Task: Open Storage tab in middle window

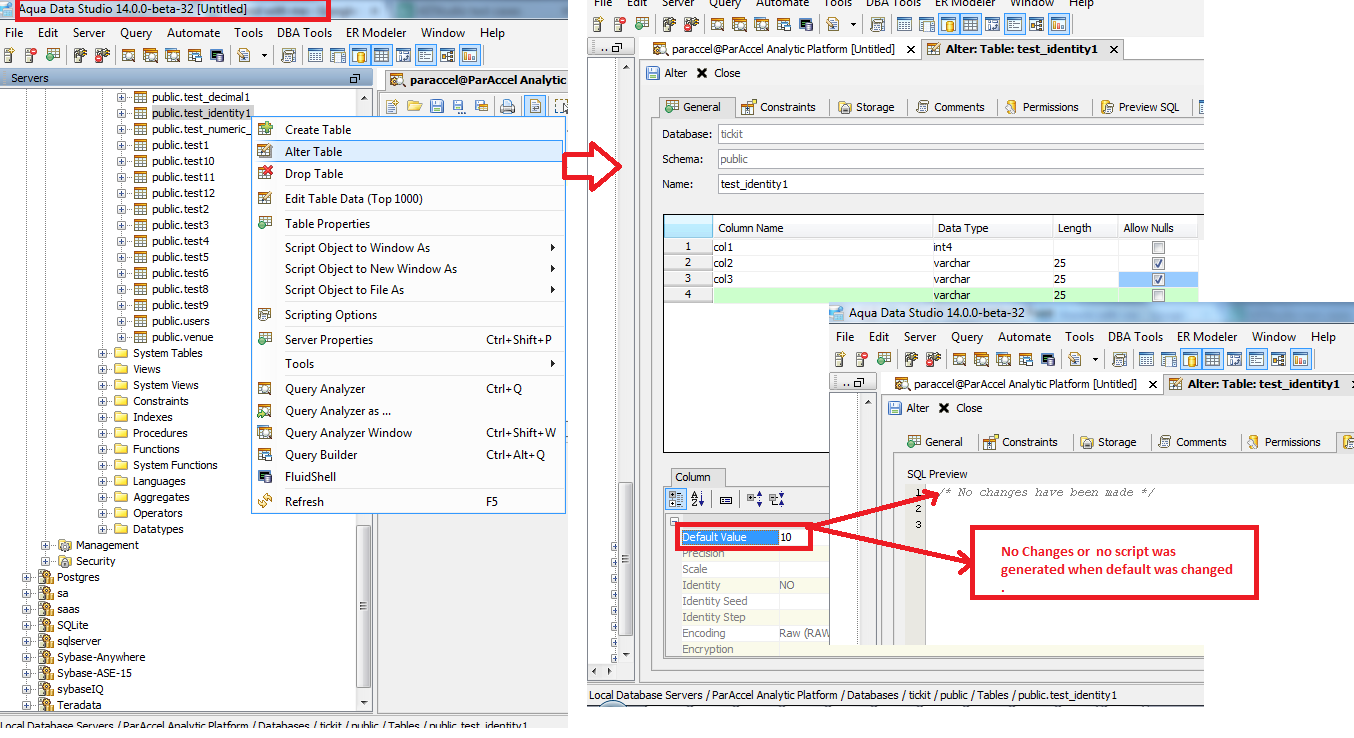Action: tap(866, 107)
